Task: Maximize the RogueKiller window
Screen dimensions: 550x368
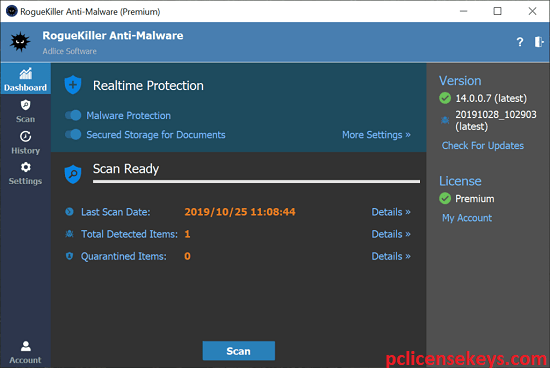Action: click(x=497, y=11)
